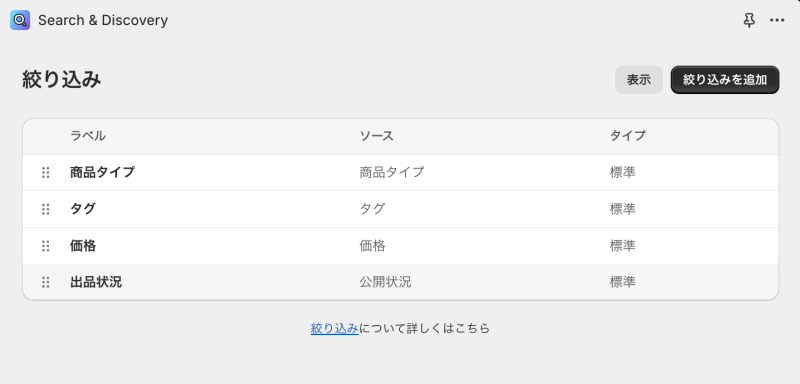Viewport: 800px width, 384px height.
Task: Click drag handle for タグ row
Action: [x=45, y=209]
